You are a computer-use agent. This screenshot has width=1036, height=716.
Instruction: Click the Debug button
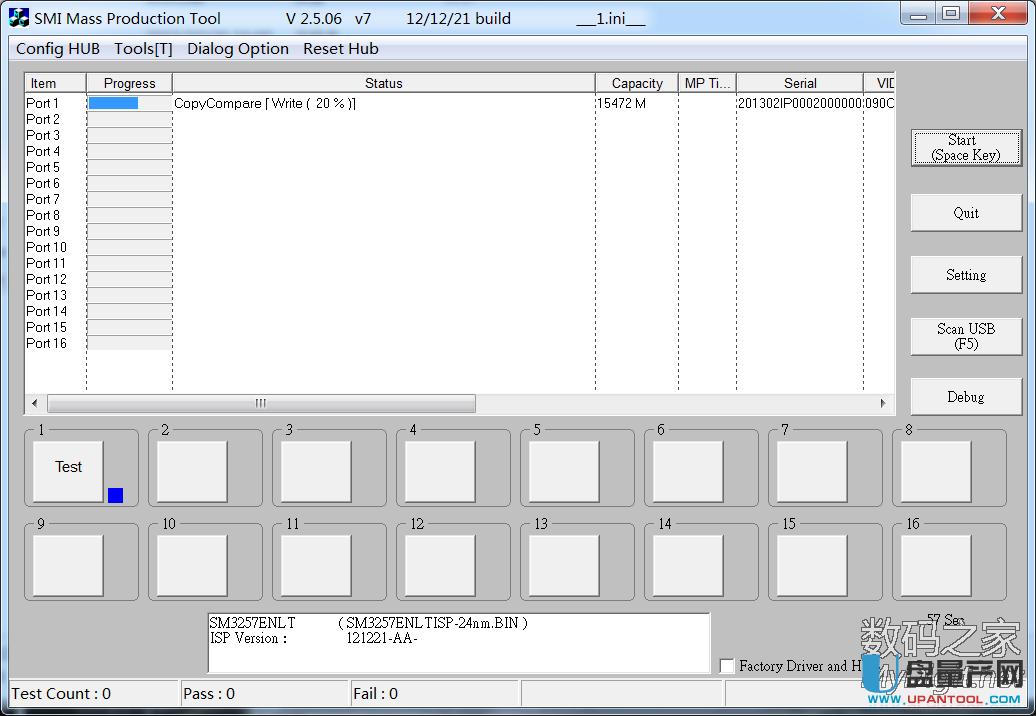pos(966,397)
